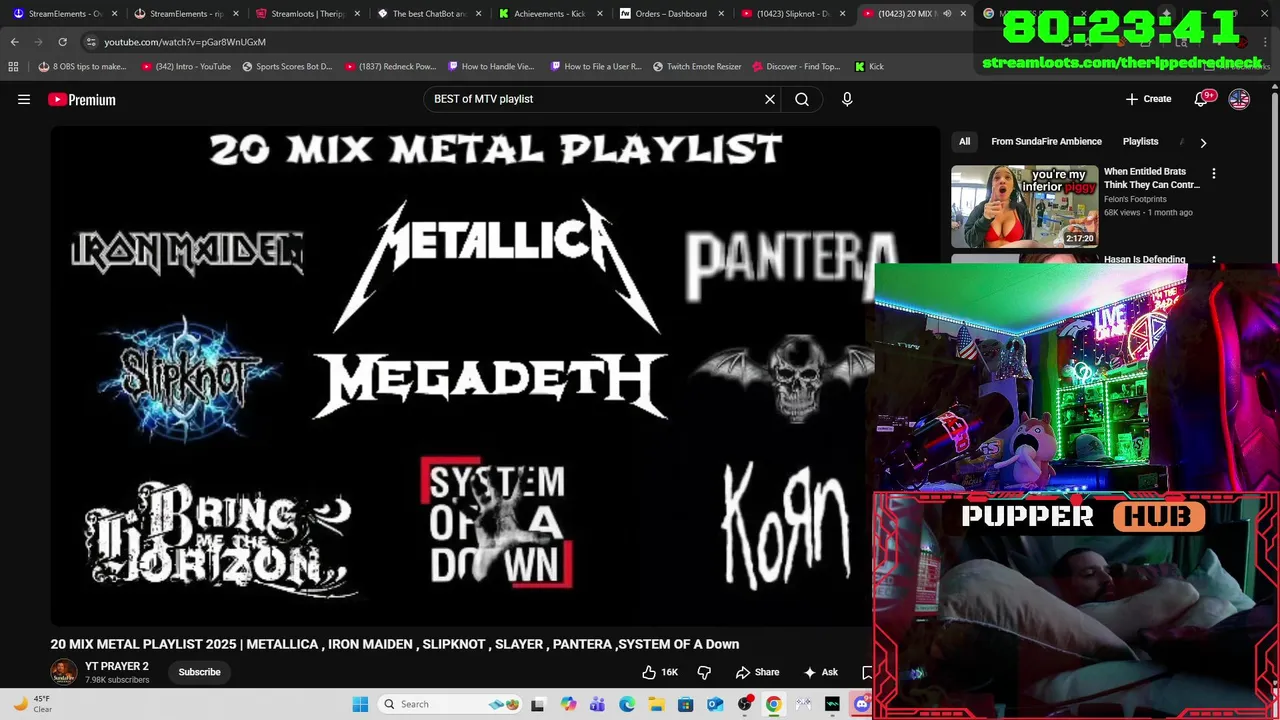Select the All filter chip
Image resolution: width=1280 pixels, height=720 pixels.
964,142
